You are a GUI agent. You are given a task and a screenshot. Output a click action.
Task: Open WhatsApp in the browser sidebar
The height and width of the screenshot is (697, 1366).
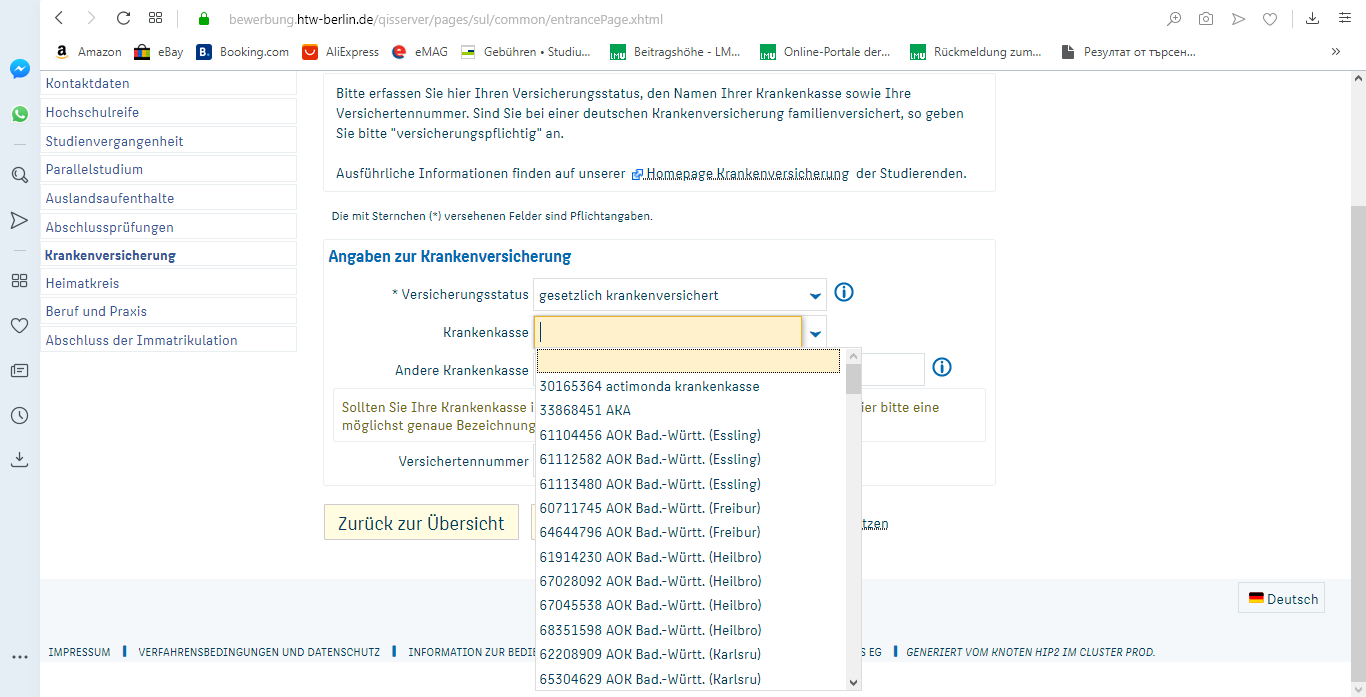tap(20, 114)
